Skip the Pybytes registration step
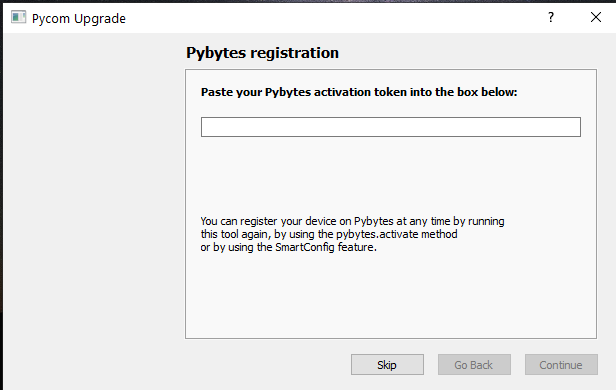The height and width of the screenshot is (390, 616). [387, 364]
